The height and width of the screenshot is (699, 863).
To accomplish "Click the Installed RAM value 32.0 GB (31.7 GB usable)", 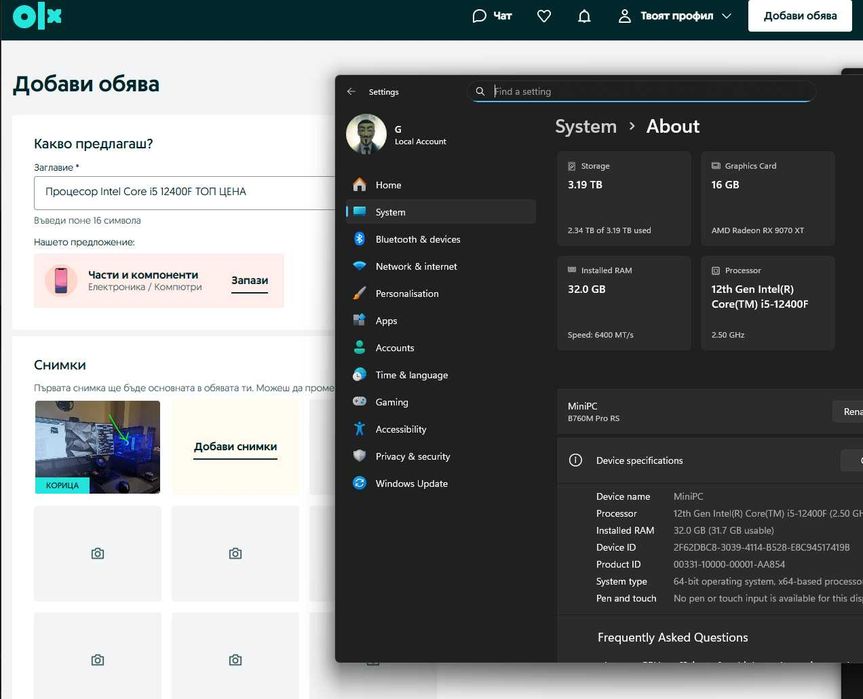I will point(723,530).
